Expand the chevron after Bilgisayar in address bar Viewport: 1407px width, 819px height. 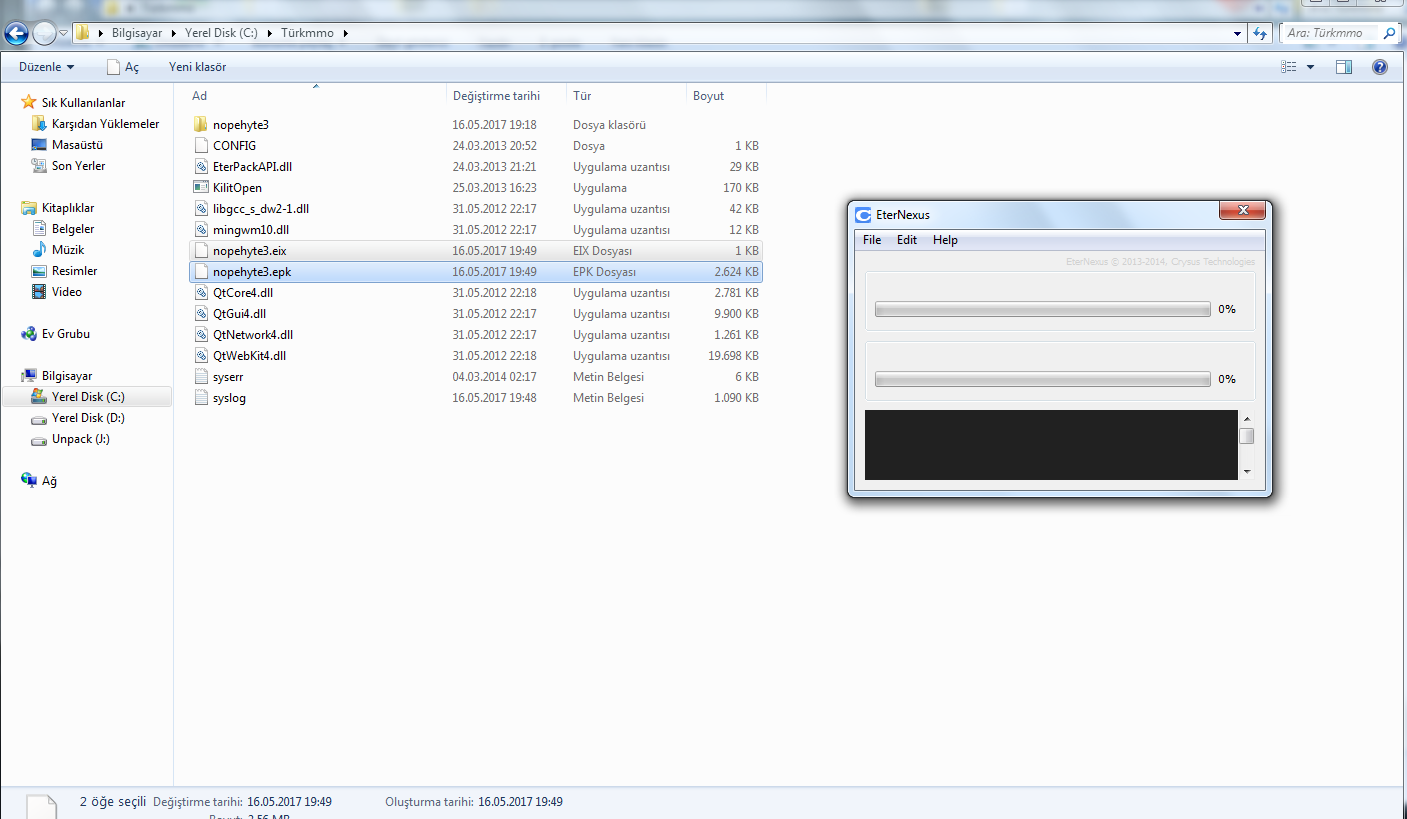tap(174, 33)
